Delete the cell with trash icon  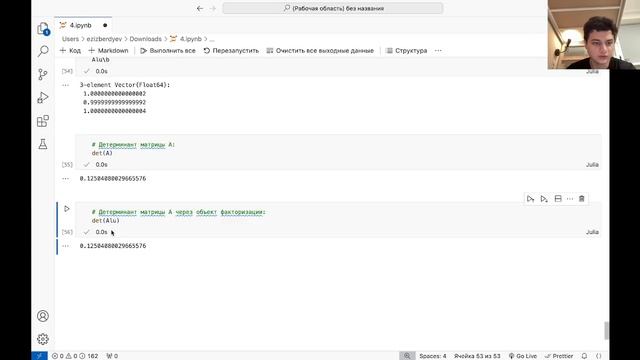pos(582,199)
